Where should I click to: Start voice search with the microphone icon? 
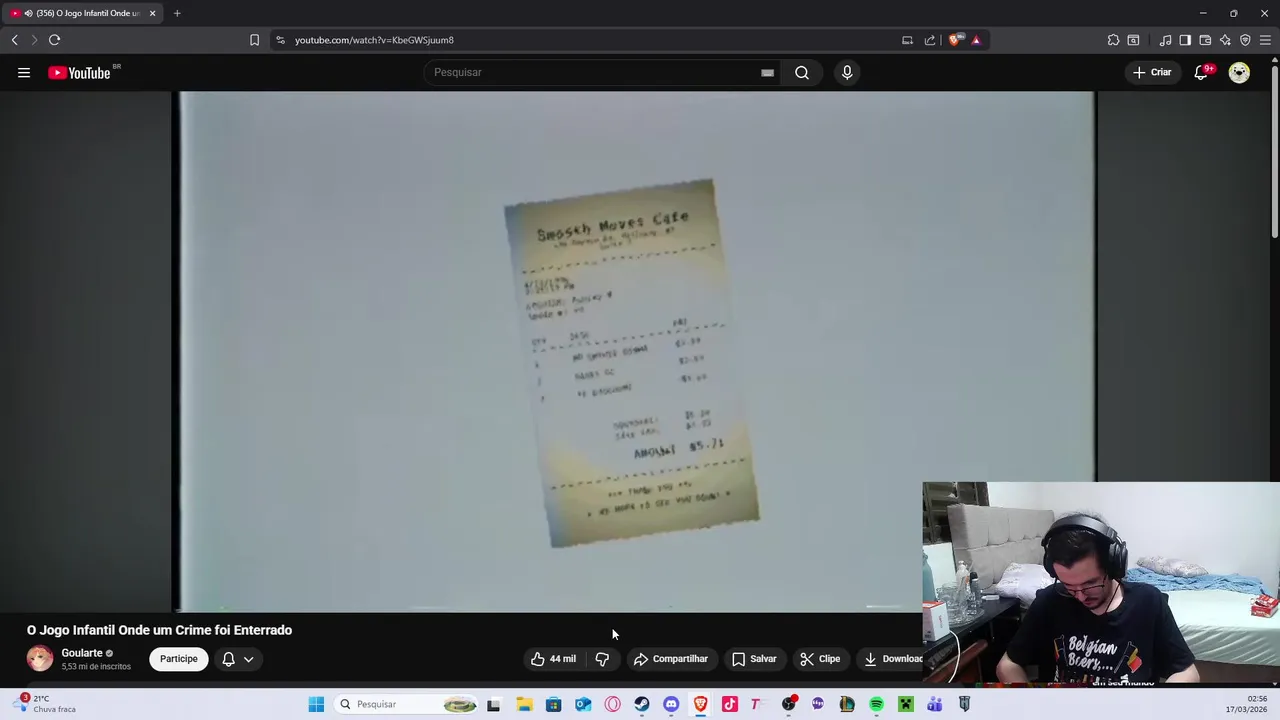pos(847,72)
